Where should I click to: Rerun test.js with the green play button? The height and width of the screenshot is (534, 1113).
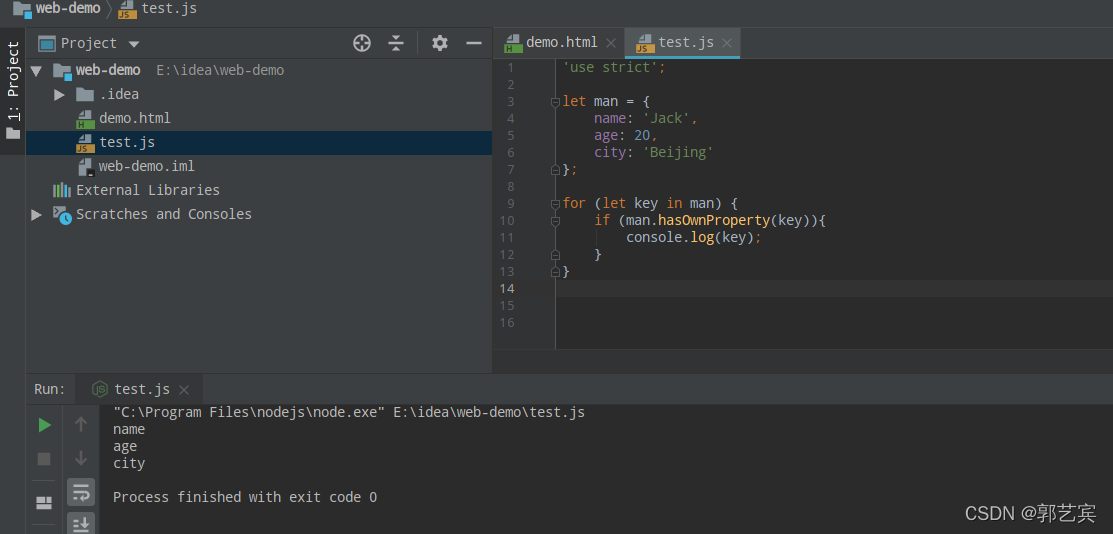[45, 425]
